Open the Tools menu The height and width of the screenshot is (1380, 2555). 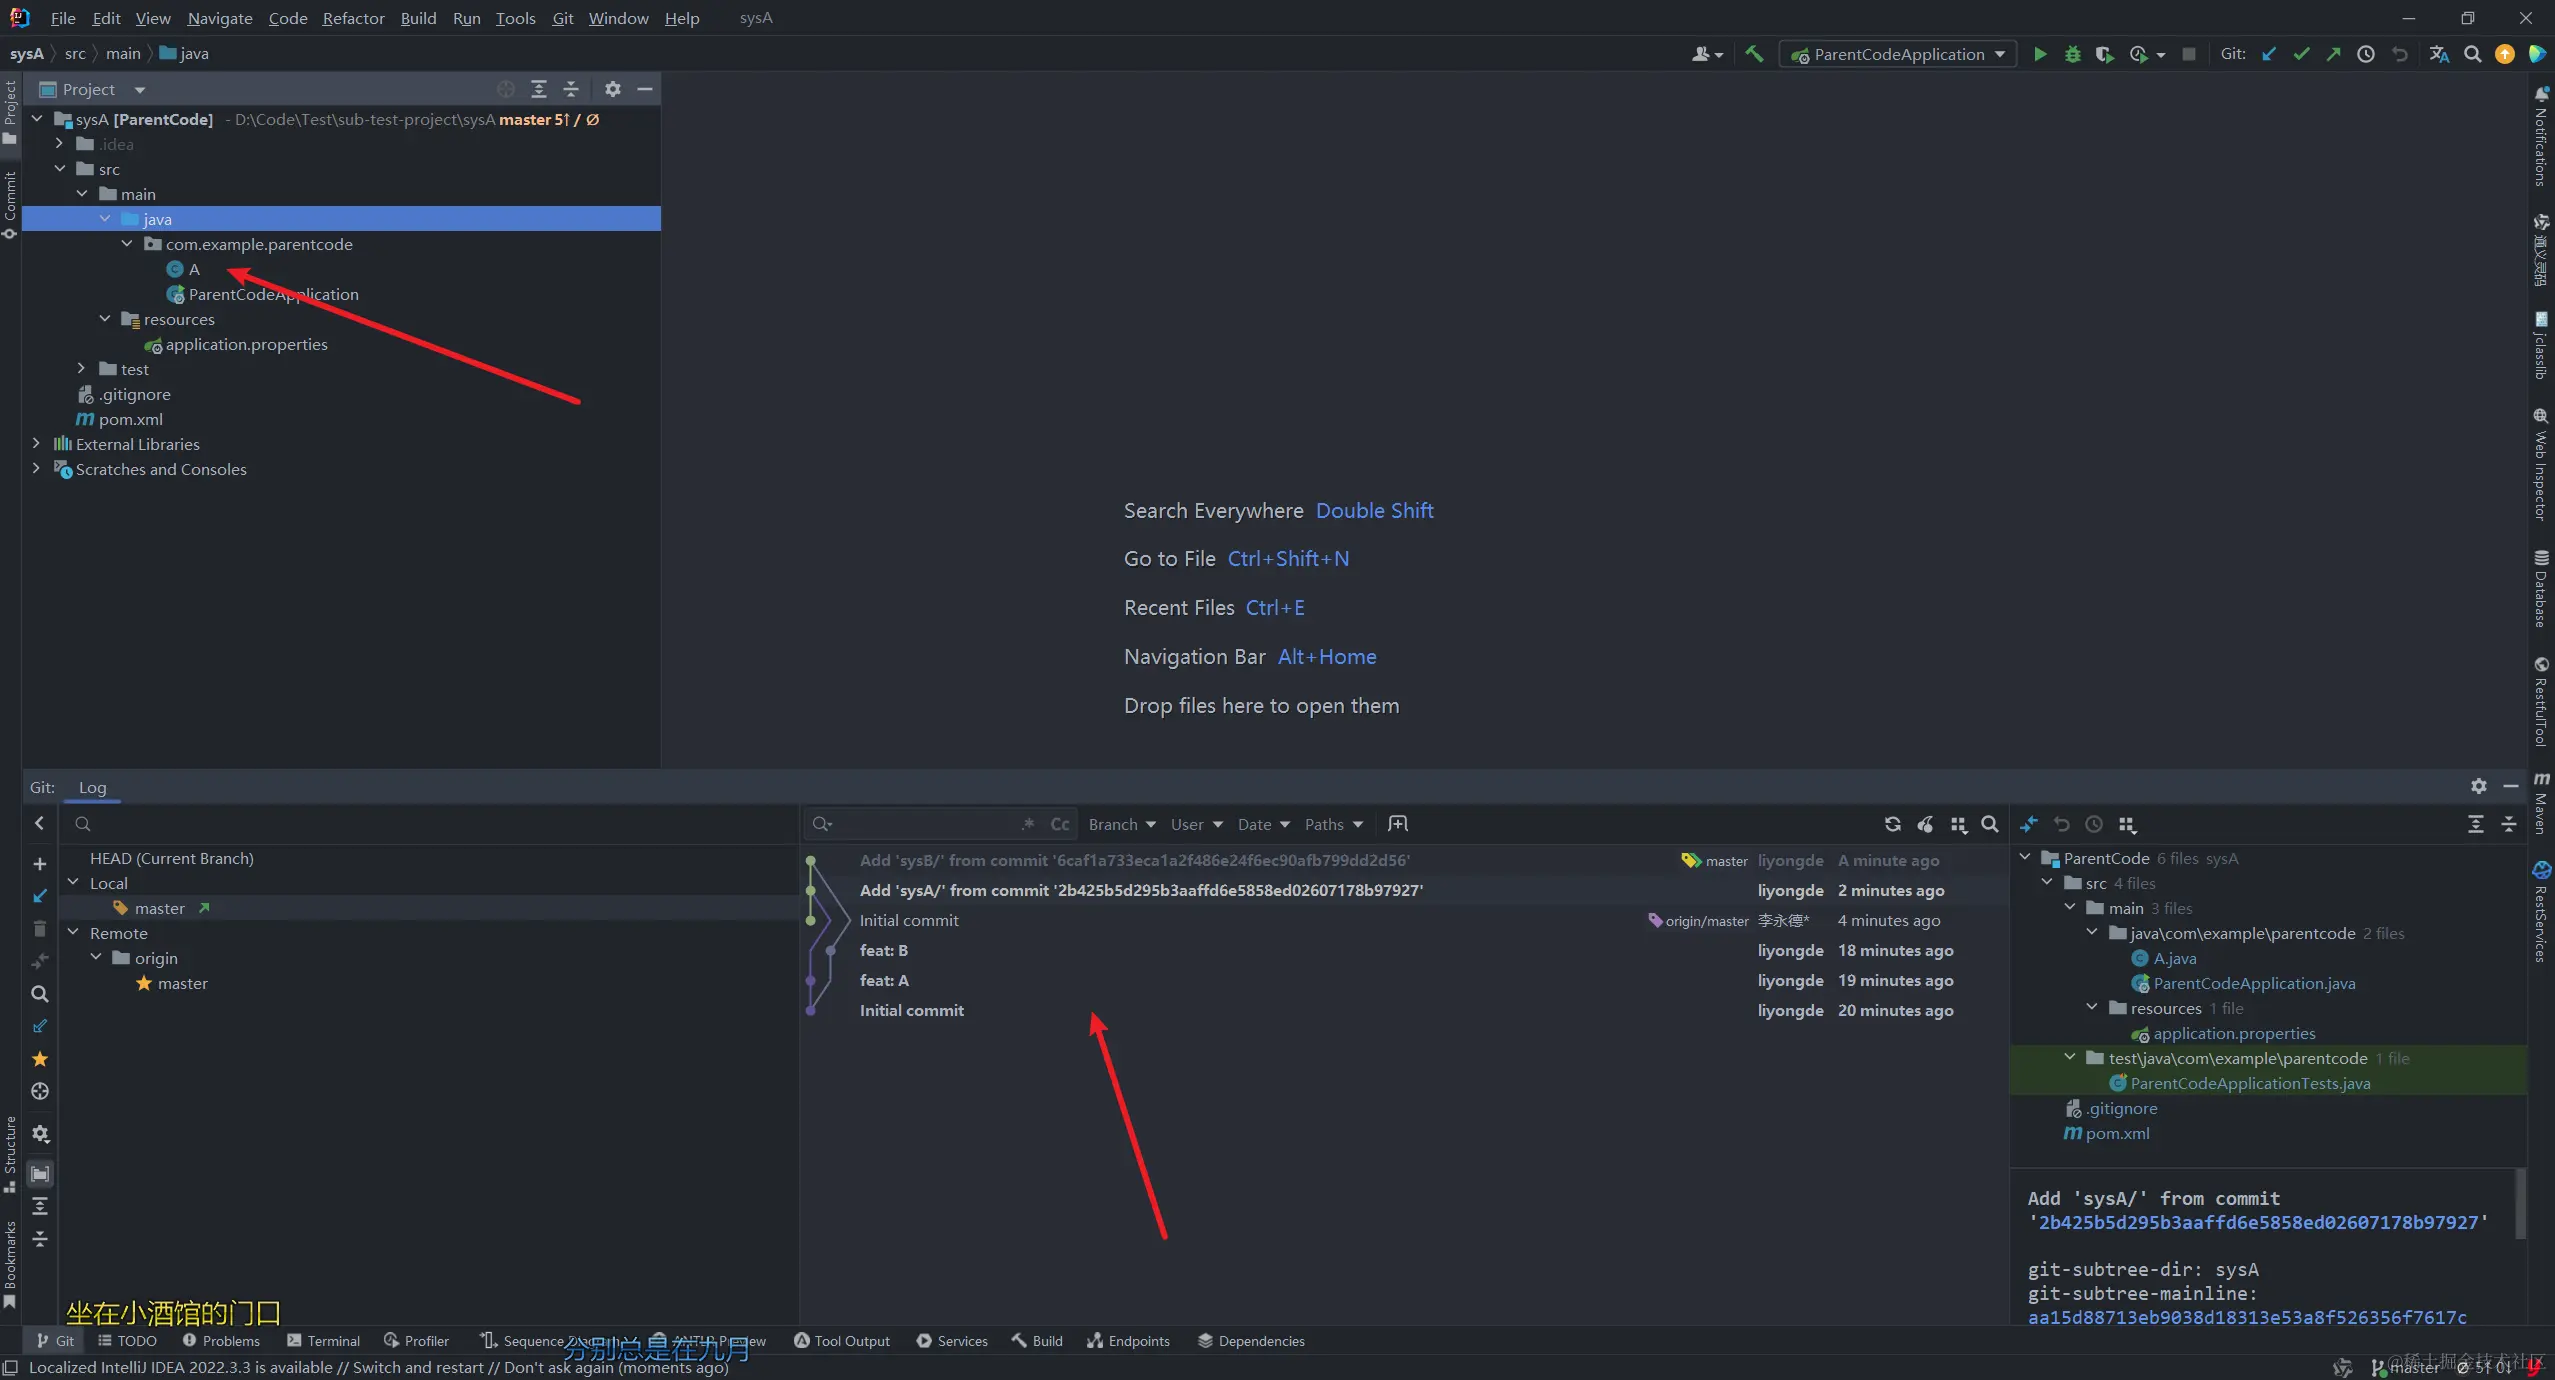(x=515, y=18)
